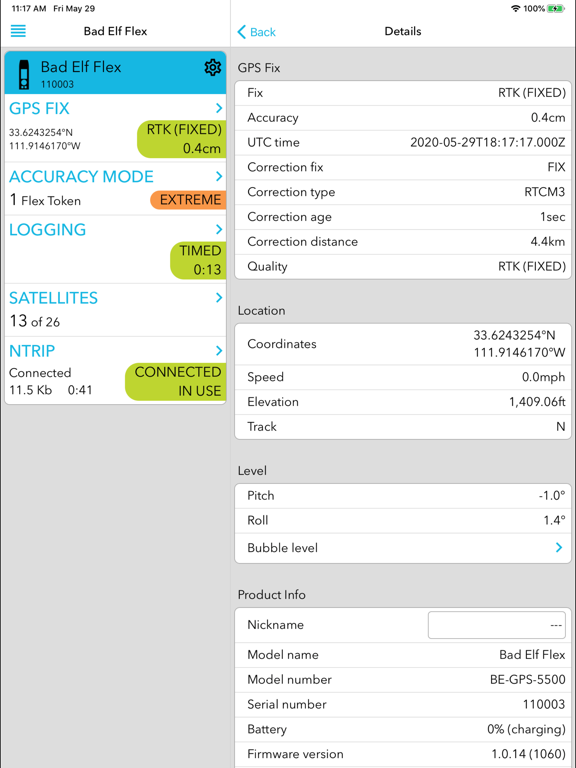Expand the NTRIP section chevron

click(x=219, y=351)
